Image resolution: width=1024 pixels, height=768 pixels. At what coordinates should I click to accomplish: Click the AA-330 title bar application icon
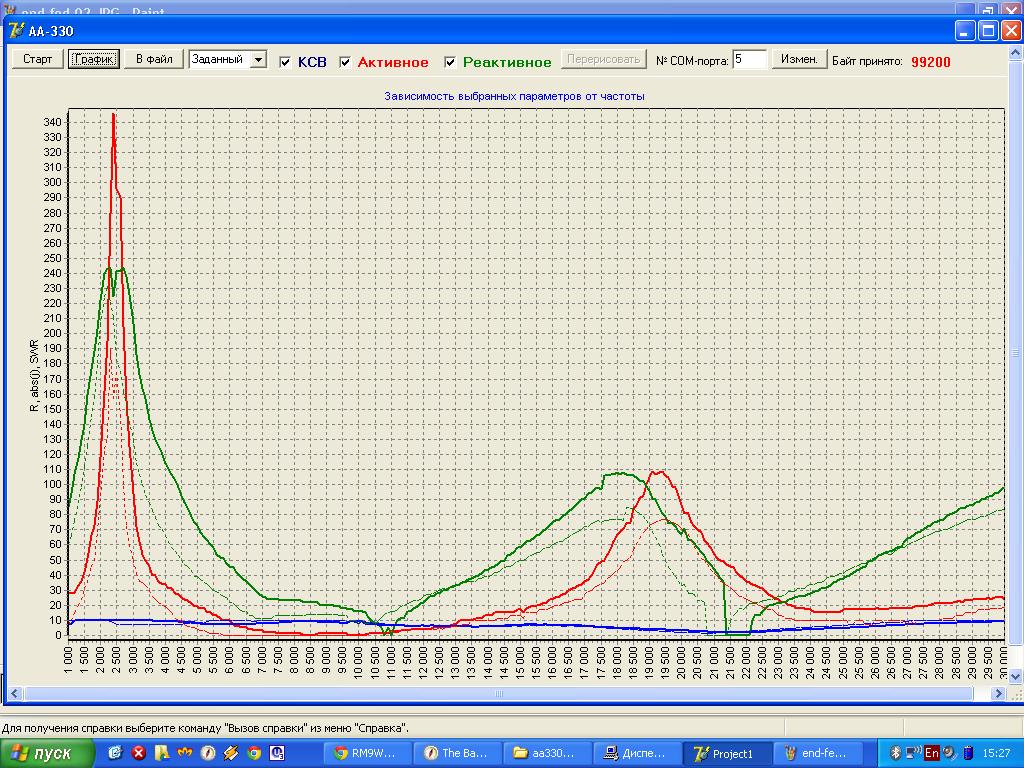(16, 31)
